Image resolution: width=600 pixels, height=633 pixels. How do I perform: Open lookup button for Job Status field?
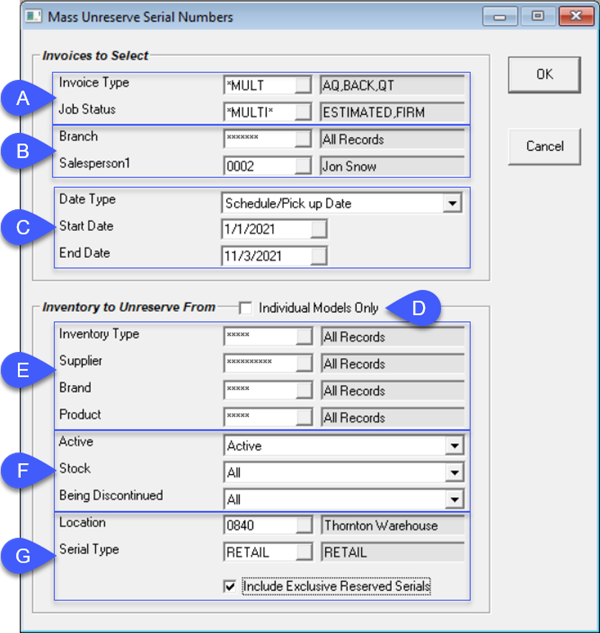[x=302, y=112]
